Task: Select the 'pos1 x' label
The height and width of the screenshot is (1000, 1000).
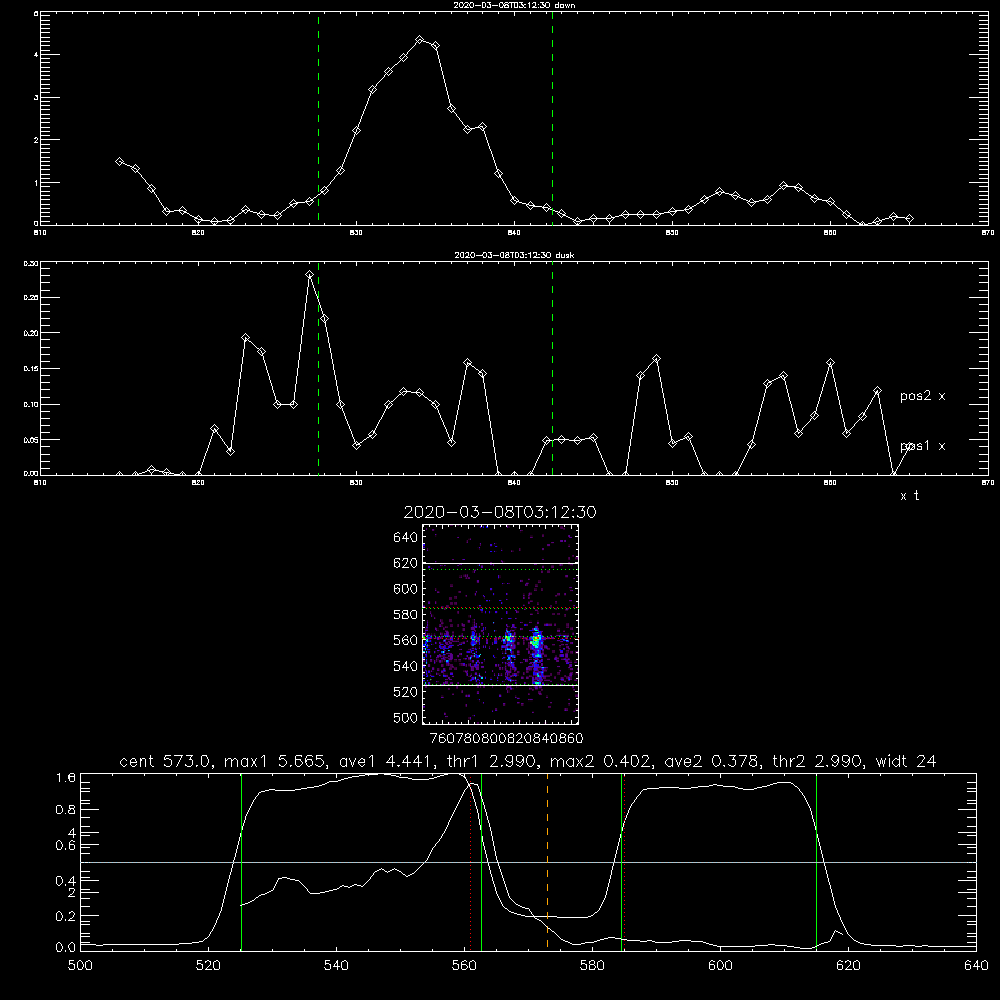Action: coord(922,446)
